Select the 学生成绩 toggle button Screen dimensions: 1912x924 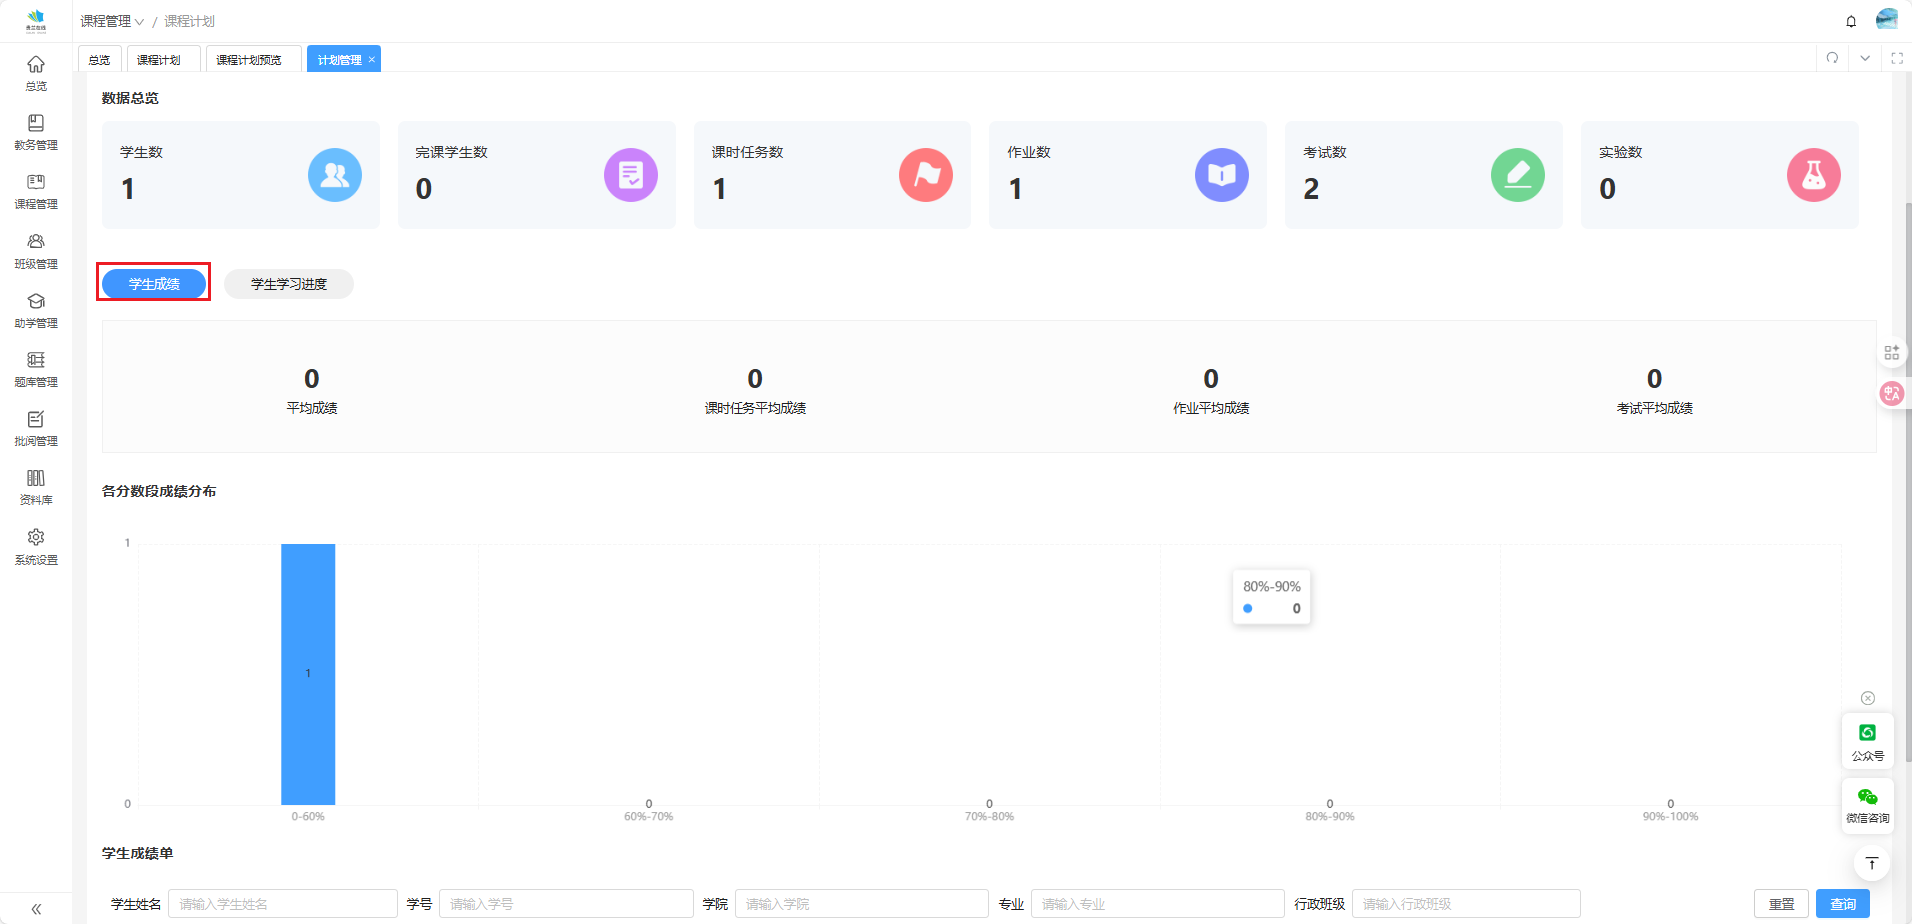pos(154,284)
